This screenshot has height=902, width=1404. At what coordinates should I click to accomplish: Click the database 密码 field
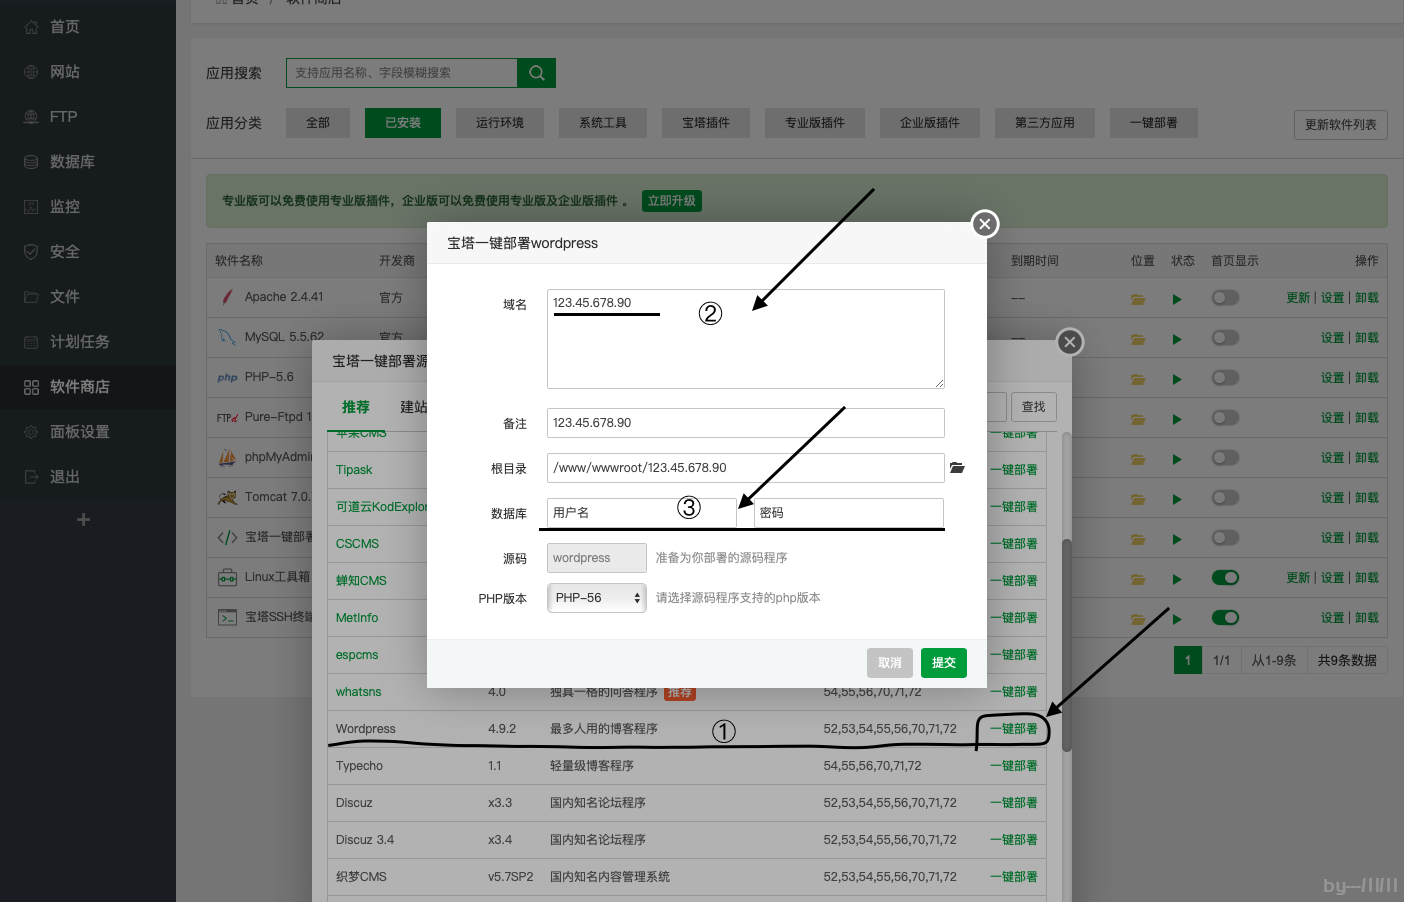[849, 513]
